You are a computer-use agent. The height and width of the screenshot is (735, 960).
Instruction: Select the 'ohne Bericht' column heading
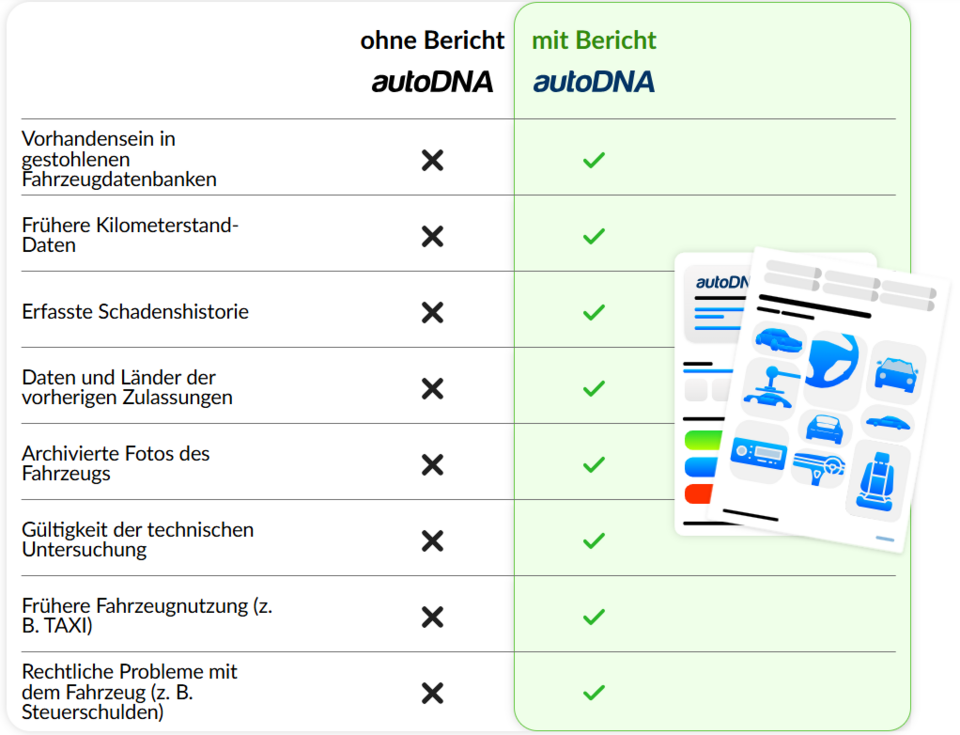point(432,41)
